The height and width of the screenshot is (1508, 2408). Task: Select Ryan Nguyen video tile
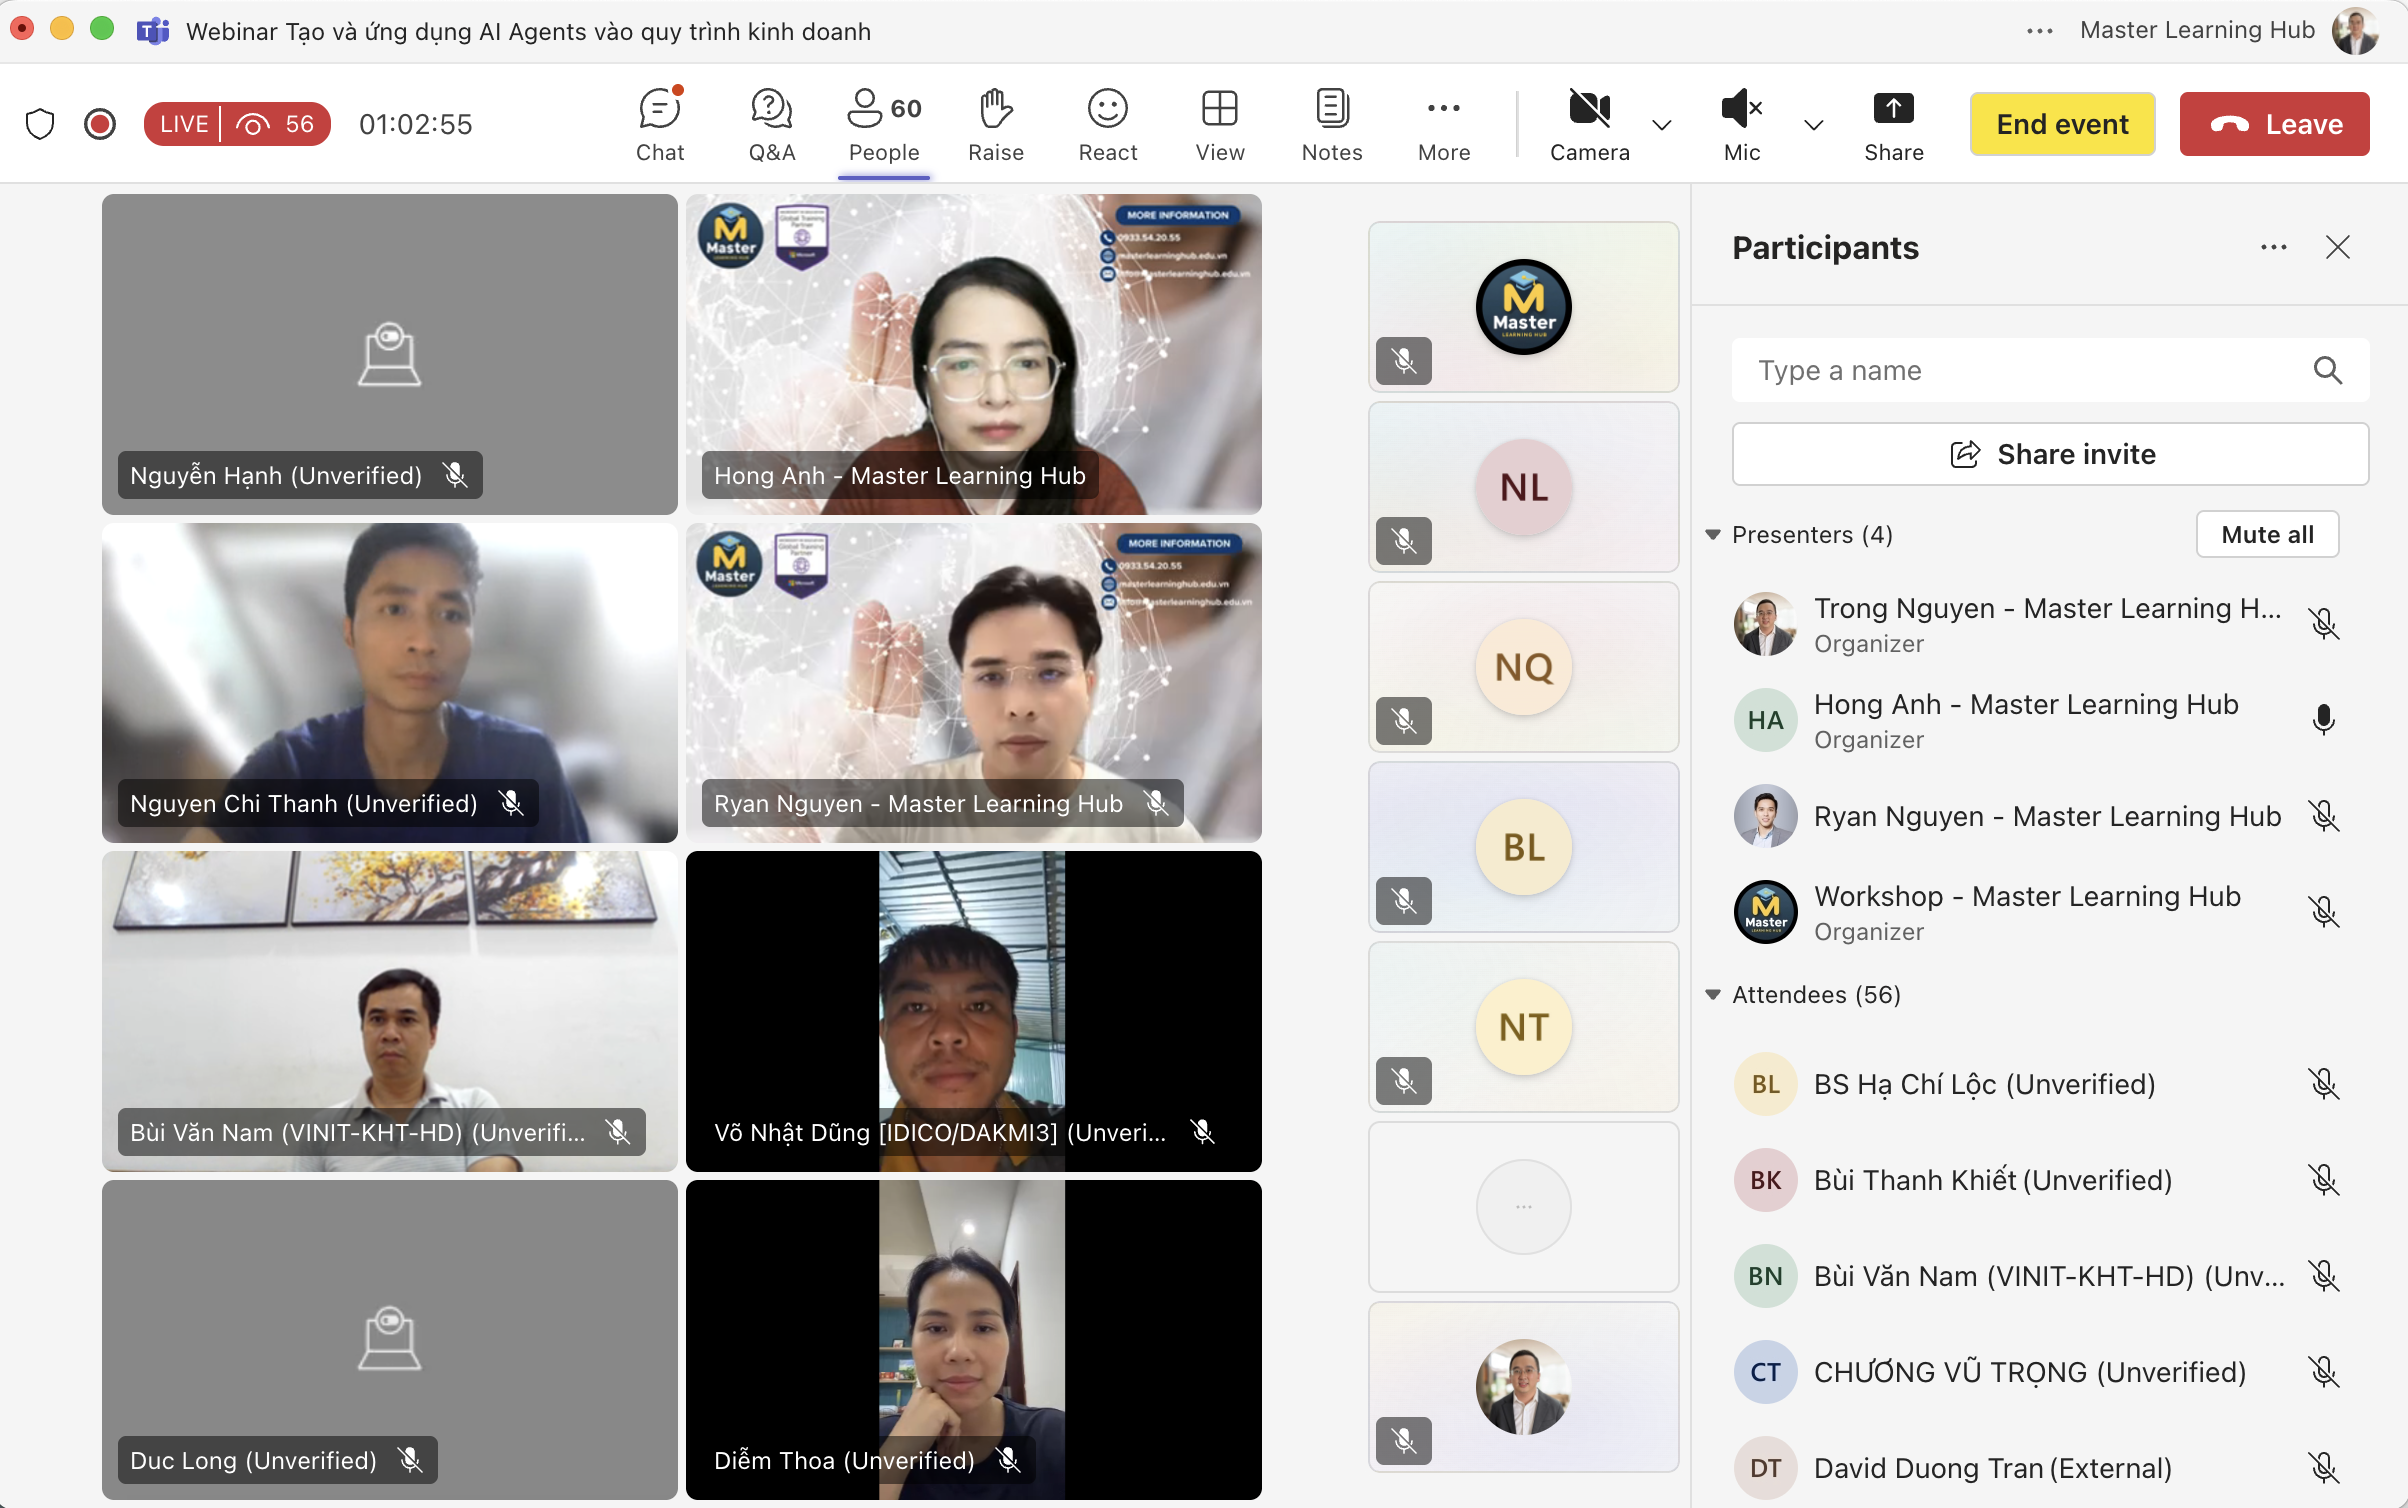click(974, 683)
